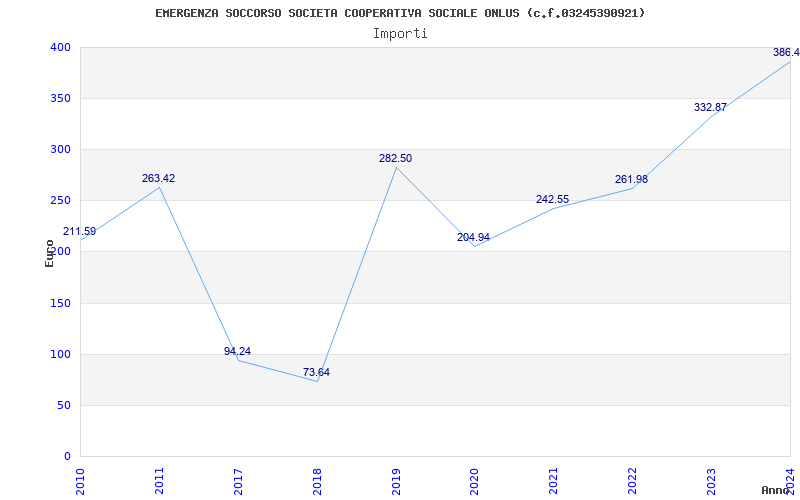This screenshot has height=500, width=800.
Task: Click the 2023 x-axis label
Action: [x=711, y=481]
